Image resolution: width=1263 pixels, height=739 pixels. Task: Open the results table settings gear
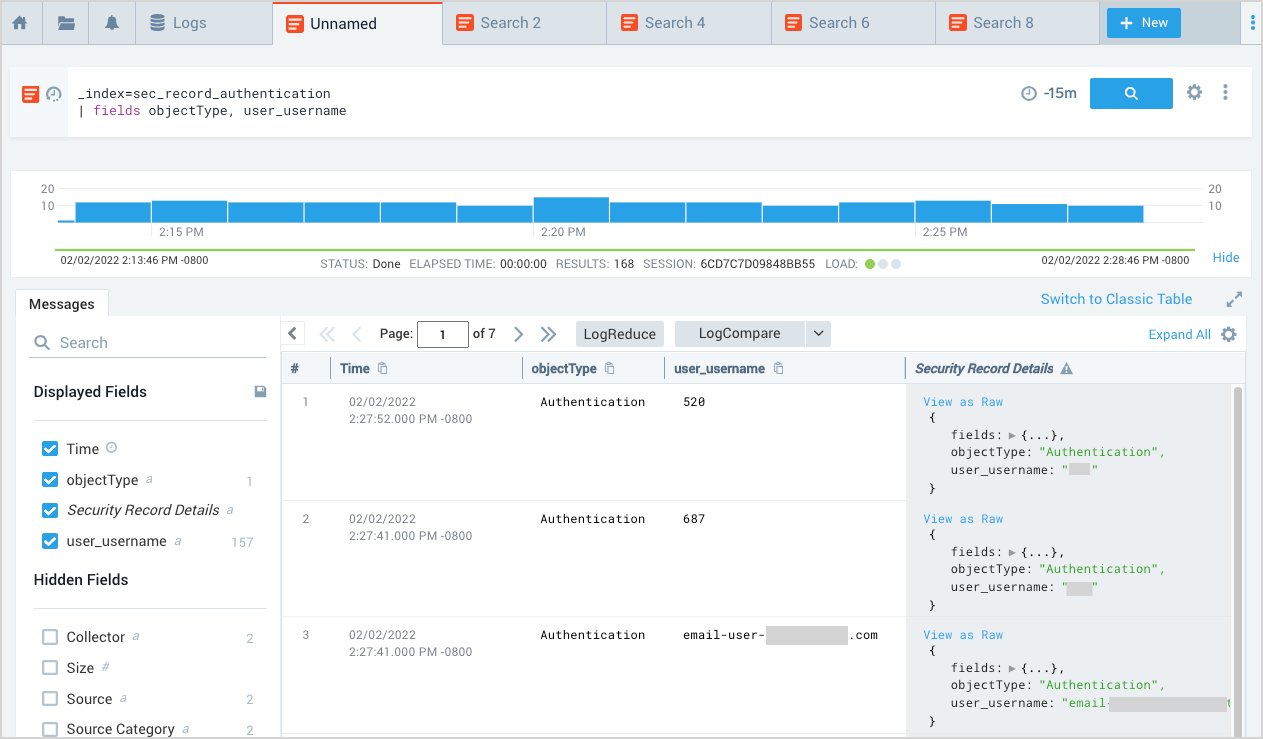(x=1229, y=335)
